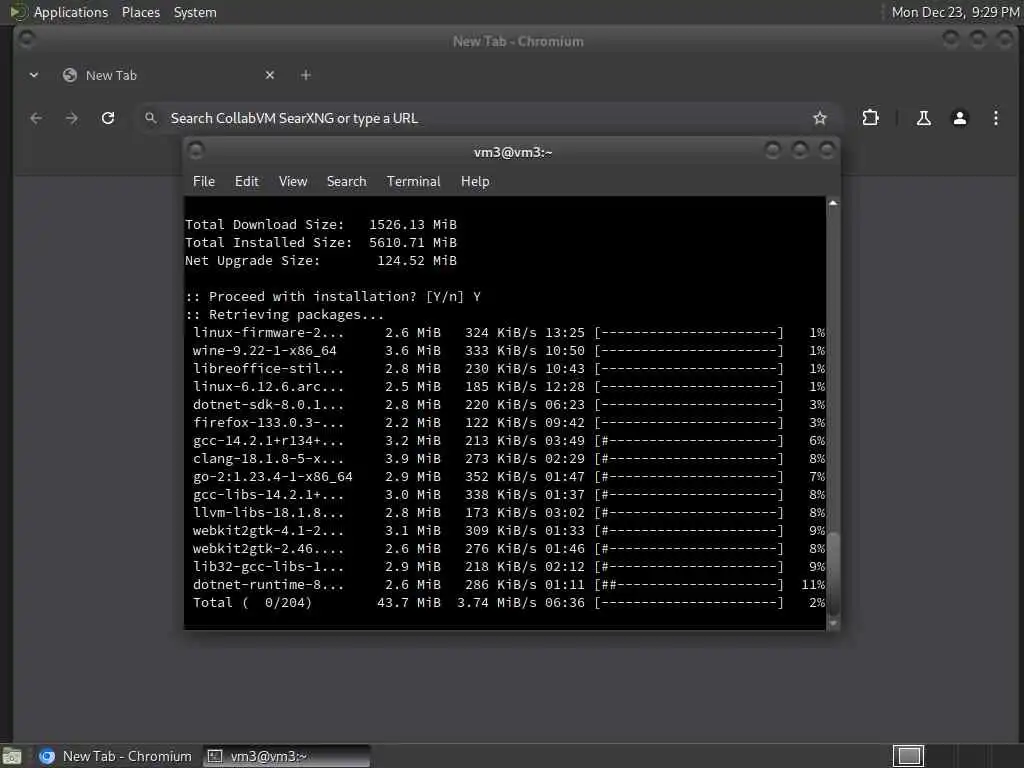Close the terminal window
Image resolution: width=1024 pixels, height=768 pixels.
point(827,151)
